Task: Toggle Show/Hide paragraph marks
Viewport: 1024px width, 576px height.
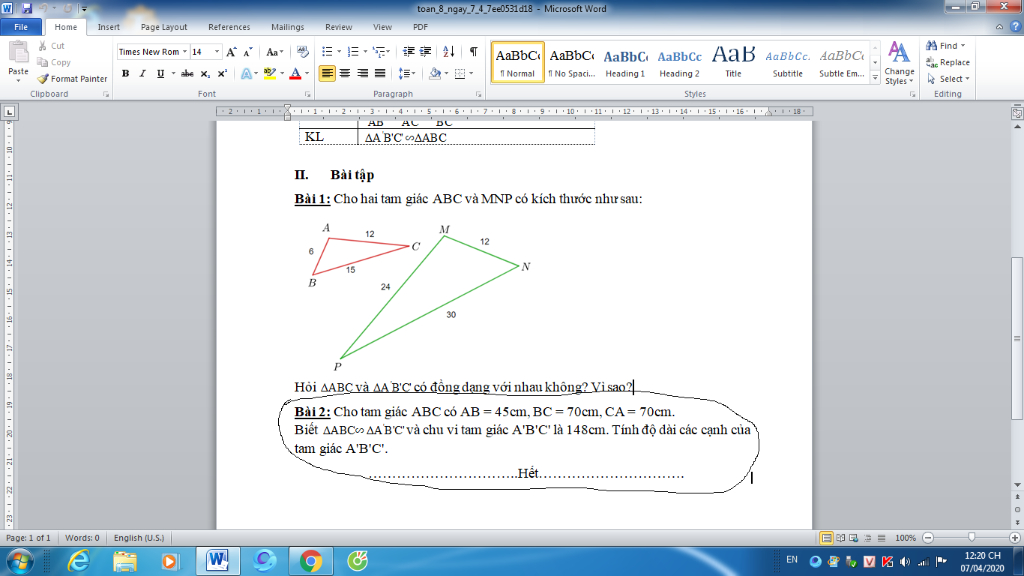Action: tap(473, 52)
